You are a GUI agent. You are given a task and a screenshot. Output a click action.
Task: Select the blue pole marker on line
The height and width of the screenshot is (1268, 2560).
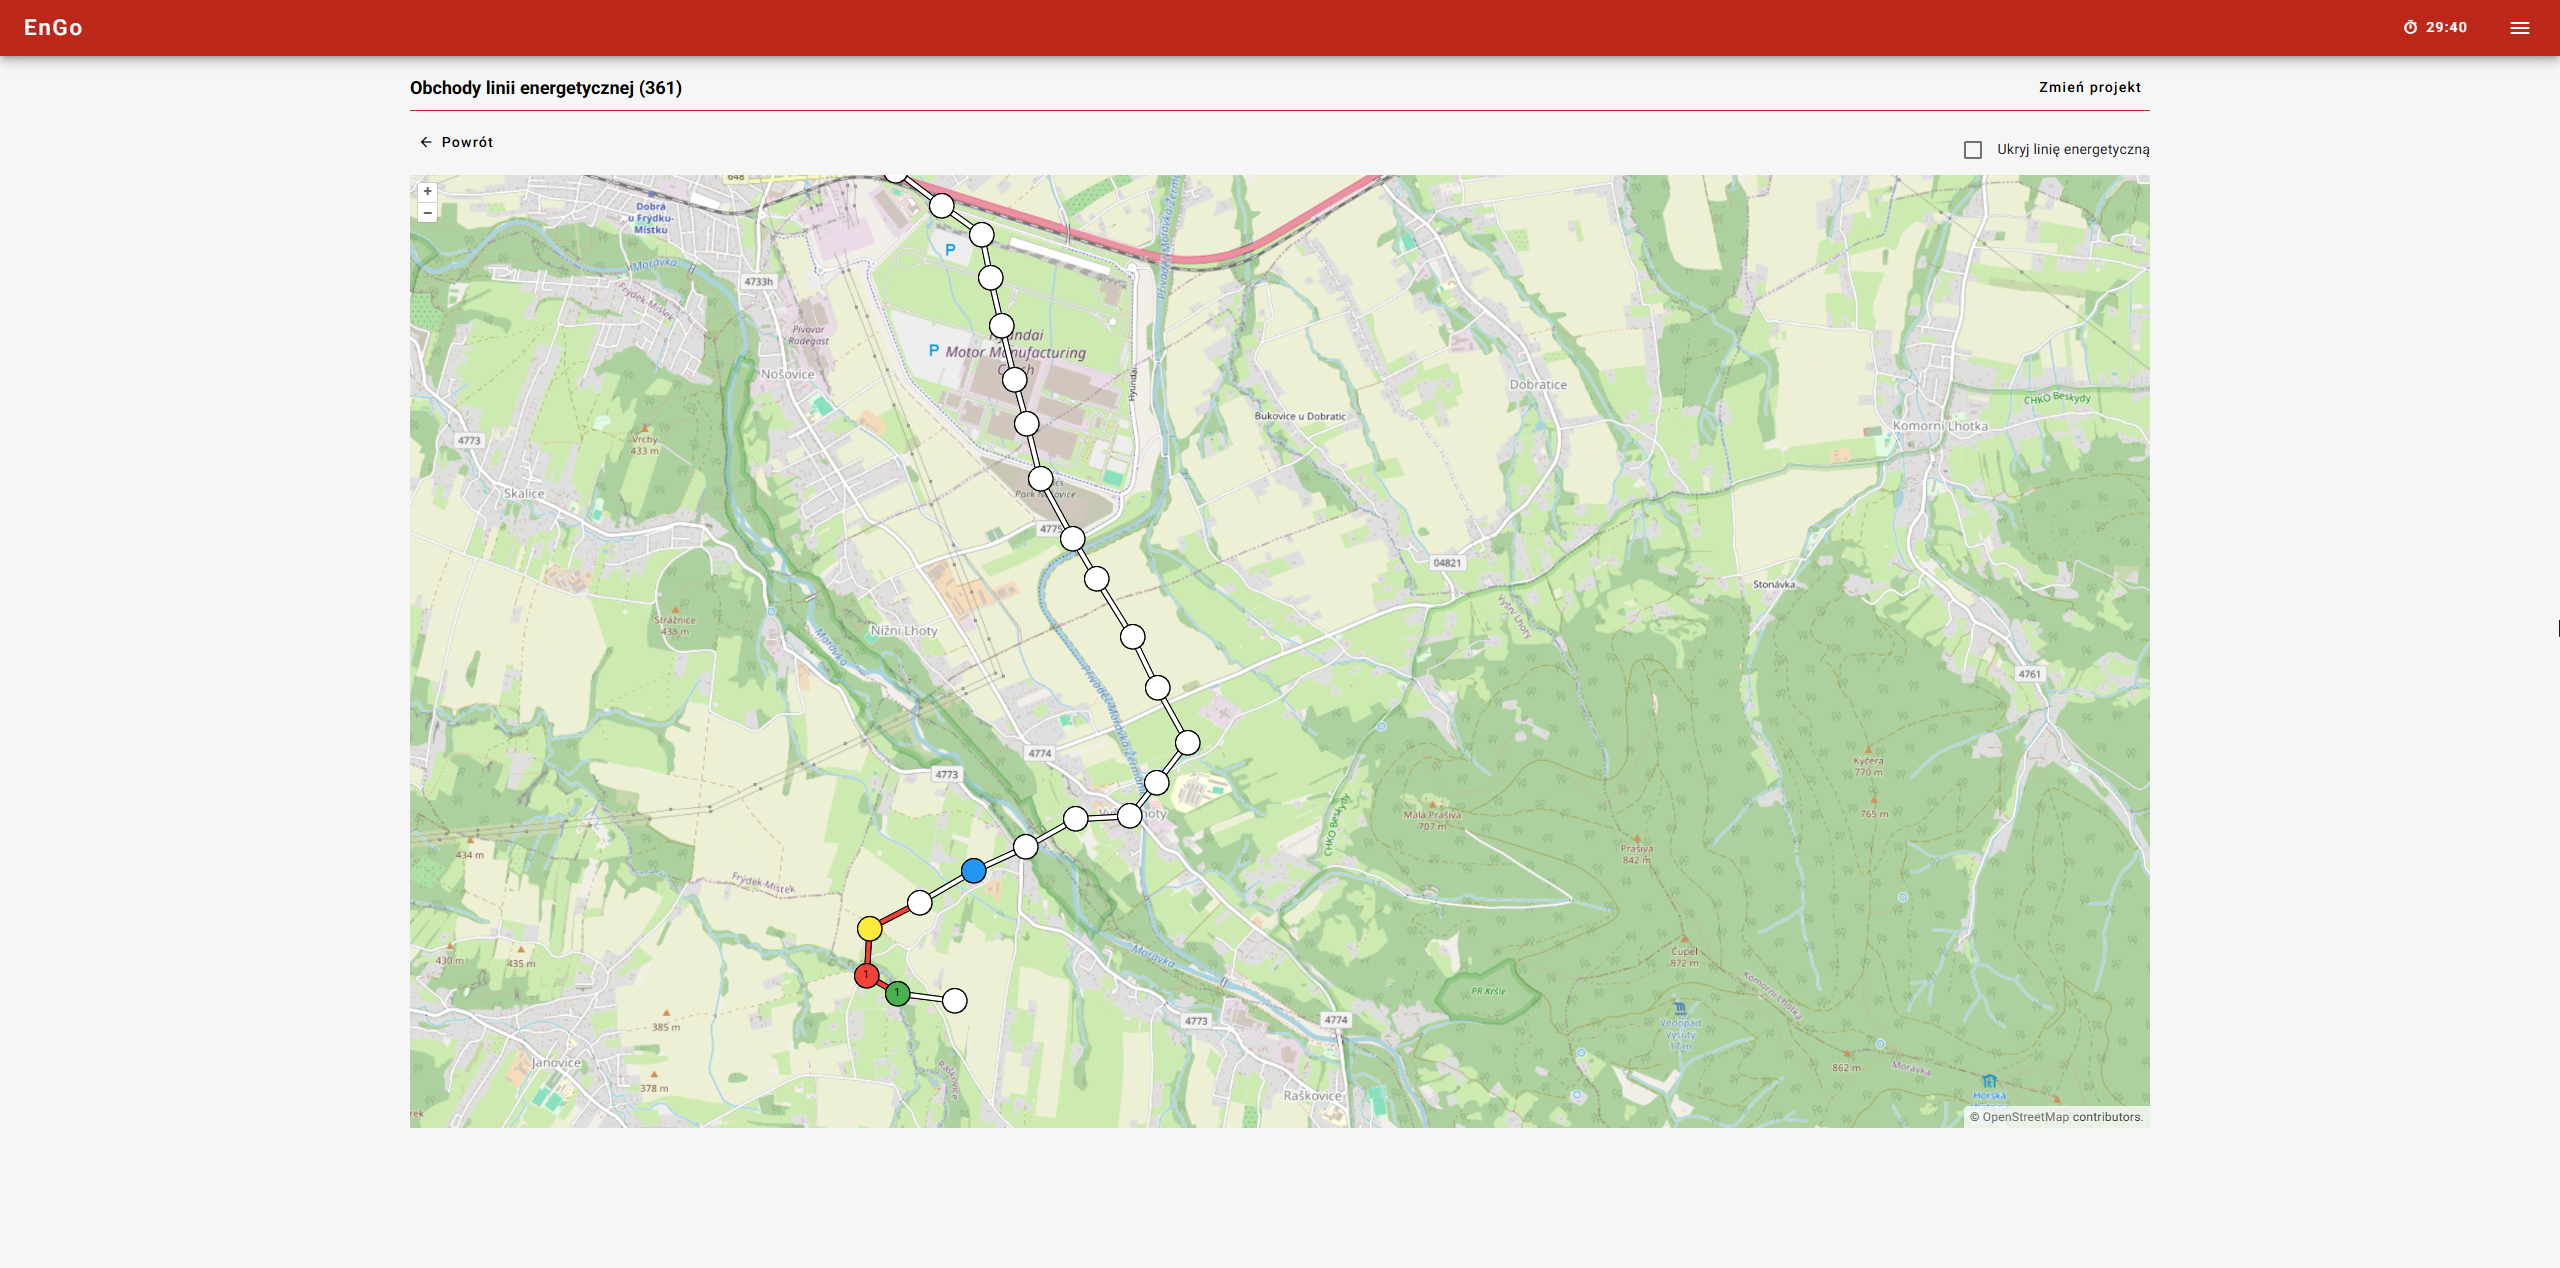(973, 870)
